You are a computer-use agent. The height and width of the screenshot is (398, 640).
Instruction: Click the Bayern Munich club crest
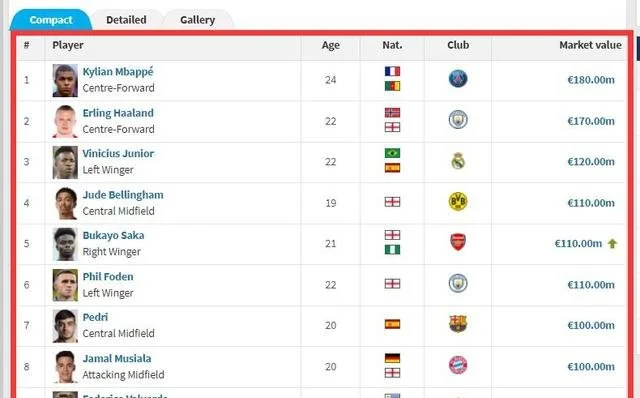click(x=458, y=365)
